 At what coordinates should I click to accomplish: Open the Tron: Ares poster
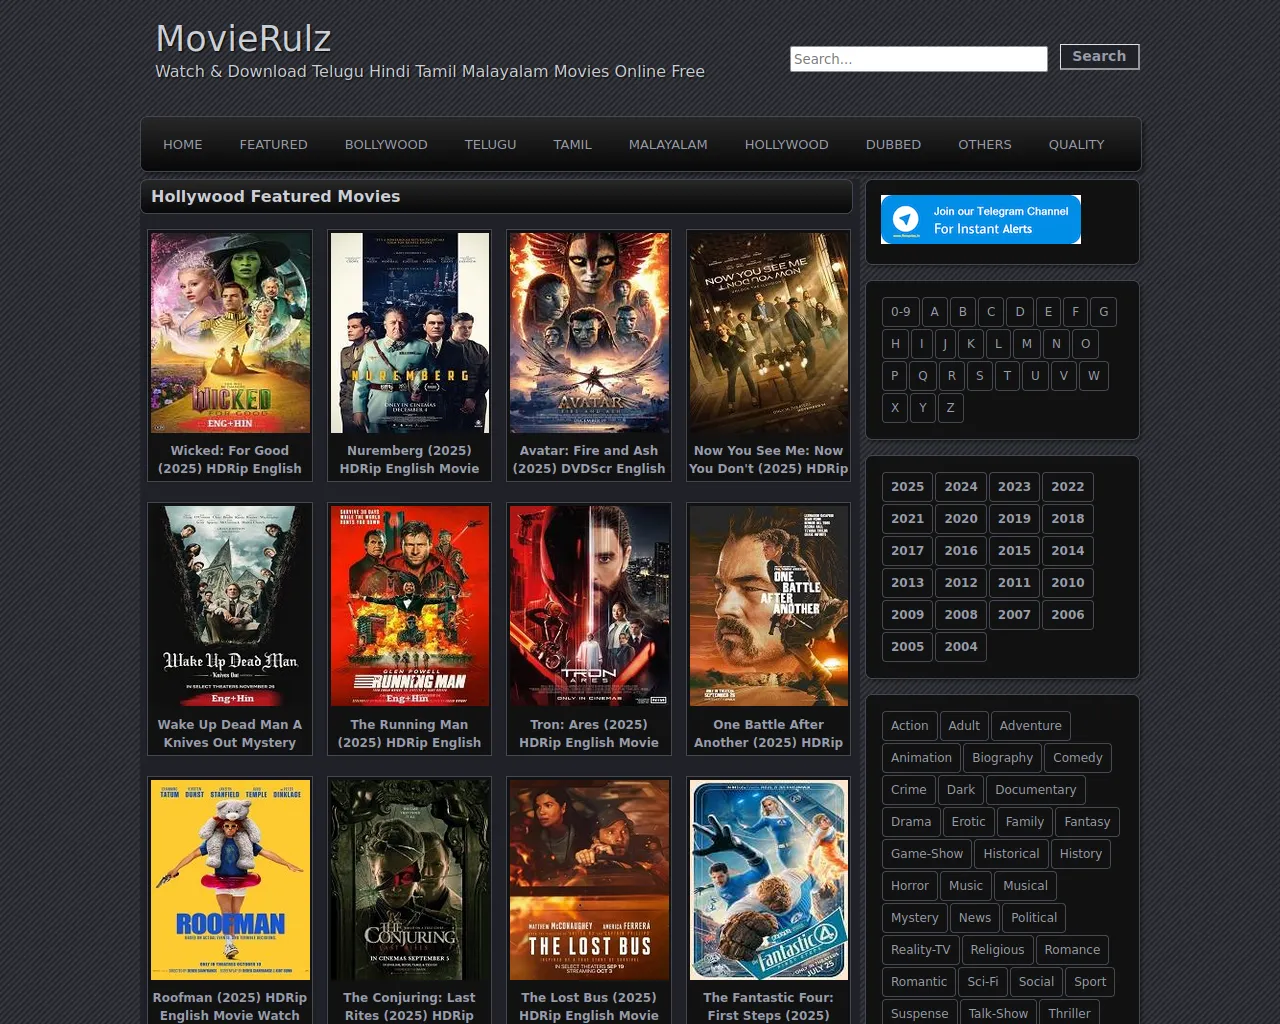pos(589,606)
